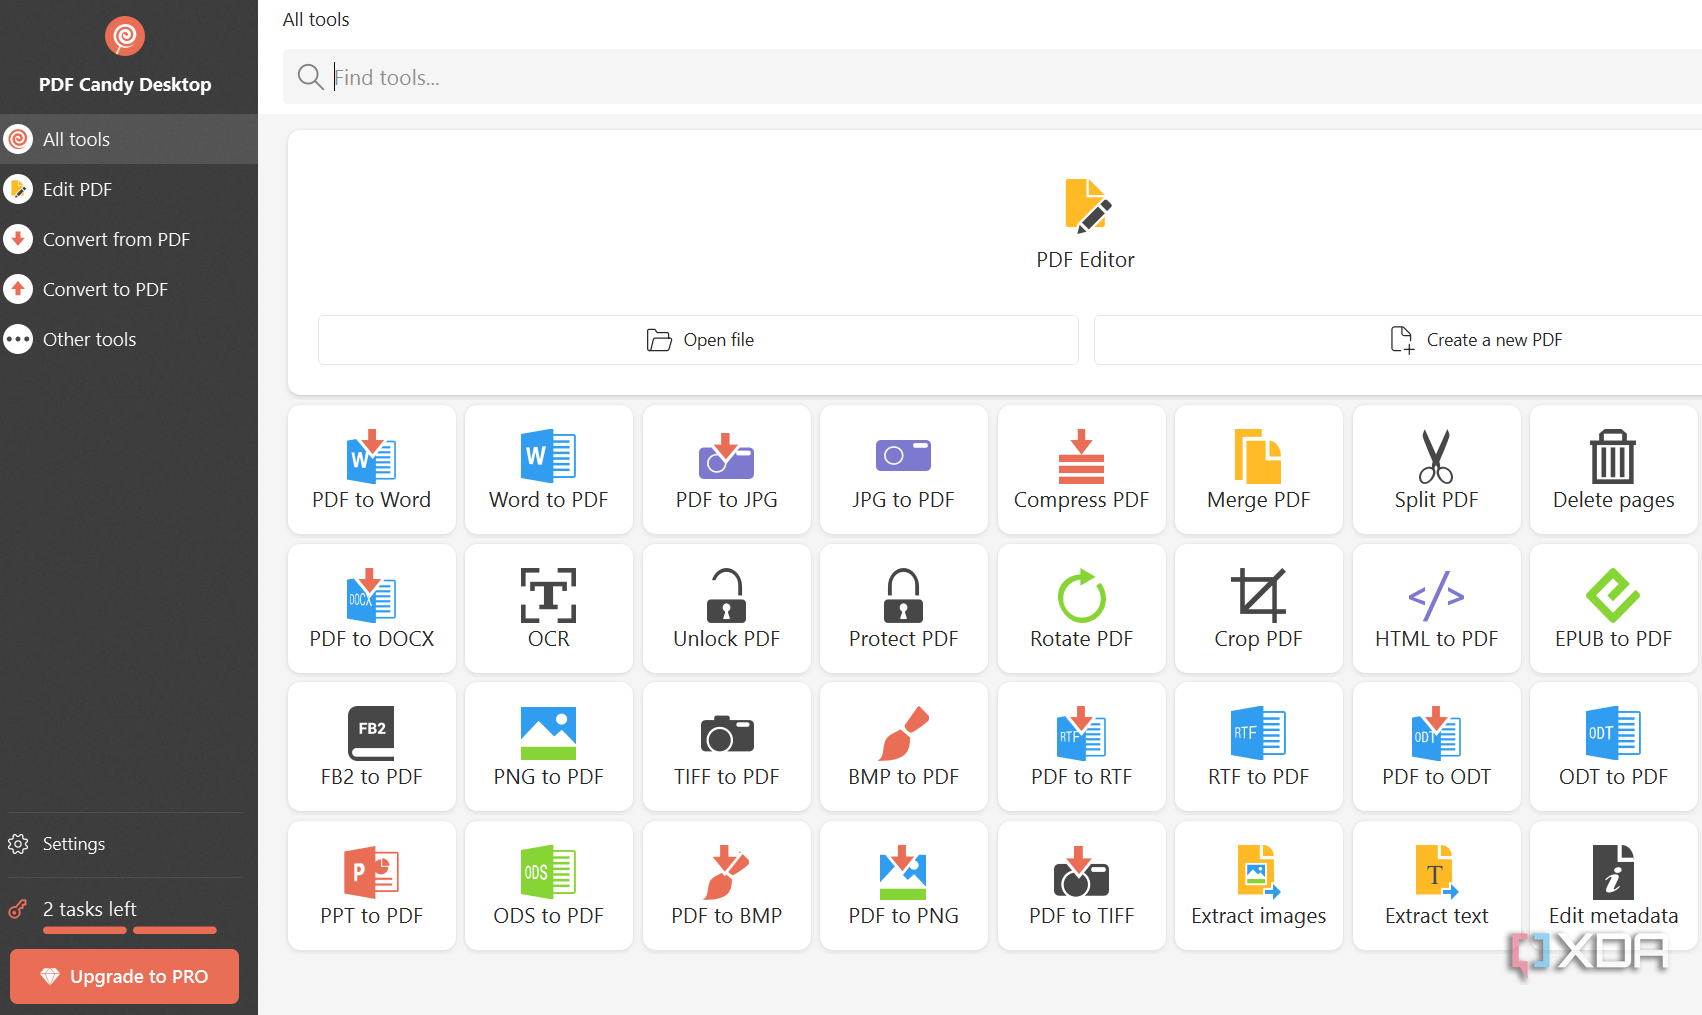Viewport: 1702px width, 1015px height.
Task: Launch the OCR text recognition tool
Action: point(548,608)
